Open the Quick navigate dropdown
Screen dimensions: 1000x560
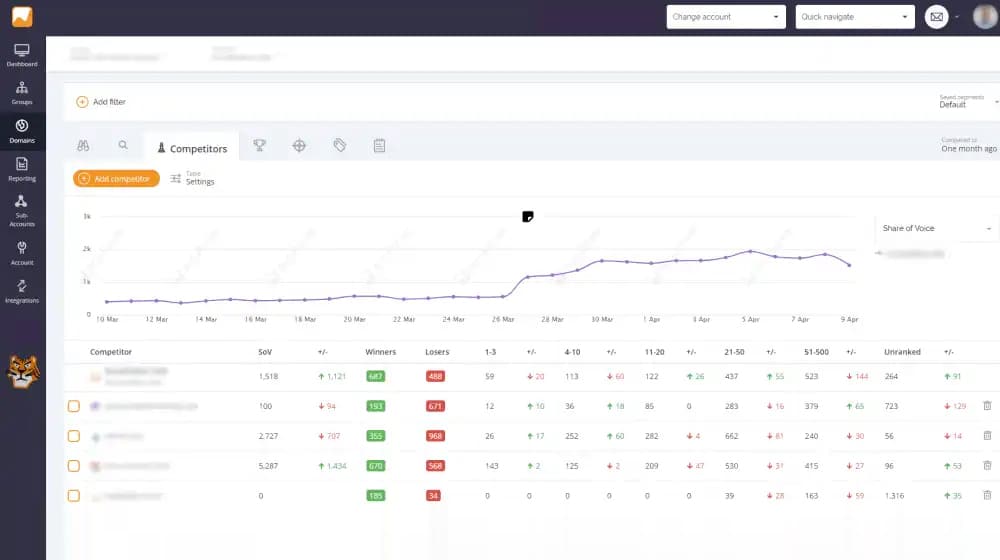pyautogui.click(x=855, y=17)
